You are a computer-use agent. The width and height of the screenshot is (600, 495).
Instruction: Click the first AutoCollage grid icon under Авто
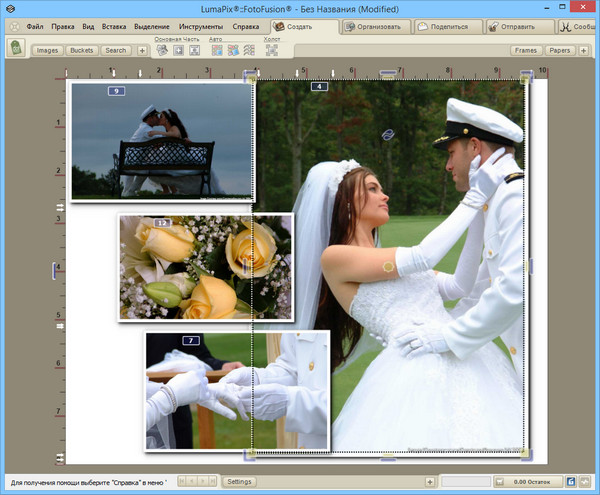click(217, 50)
